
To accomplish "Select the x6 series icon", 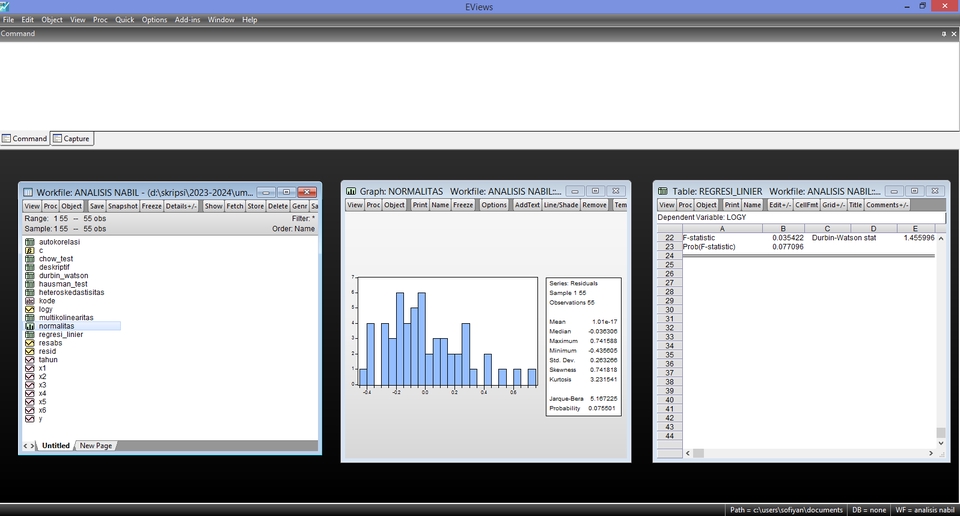I will click(x=29, y=410).
